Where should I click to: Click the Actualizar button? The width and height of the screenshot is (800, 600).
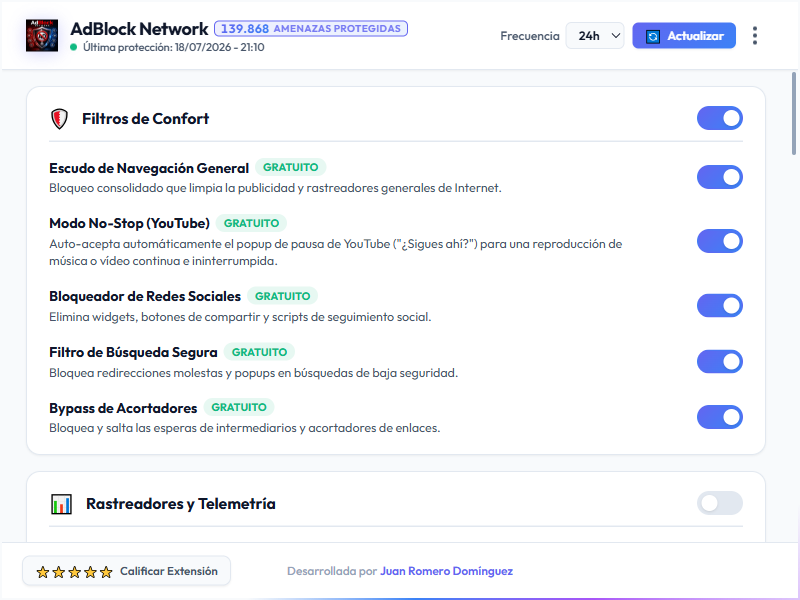pos(684,36)
